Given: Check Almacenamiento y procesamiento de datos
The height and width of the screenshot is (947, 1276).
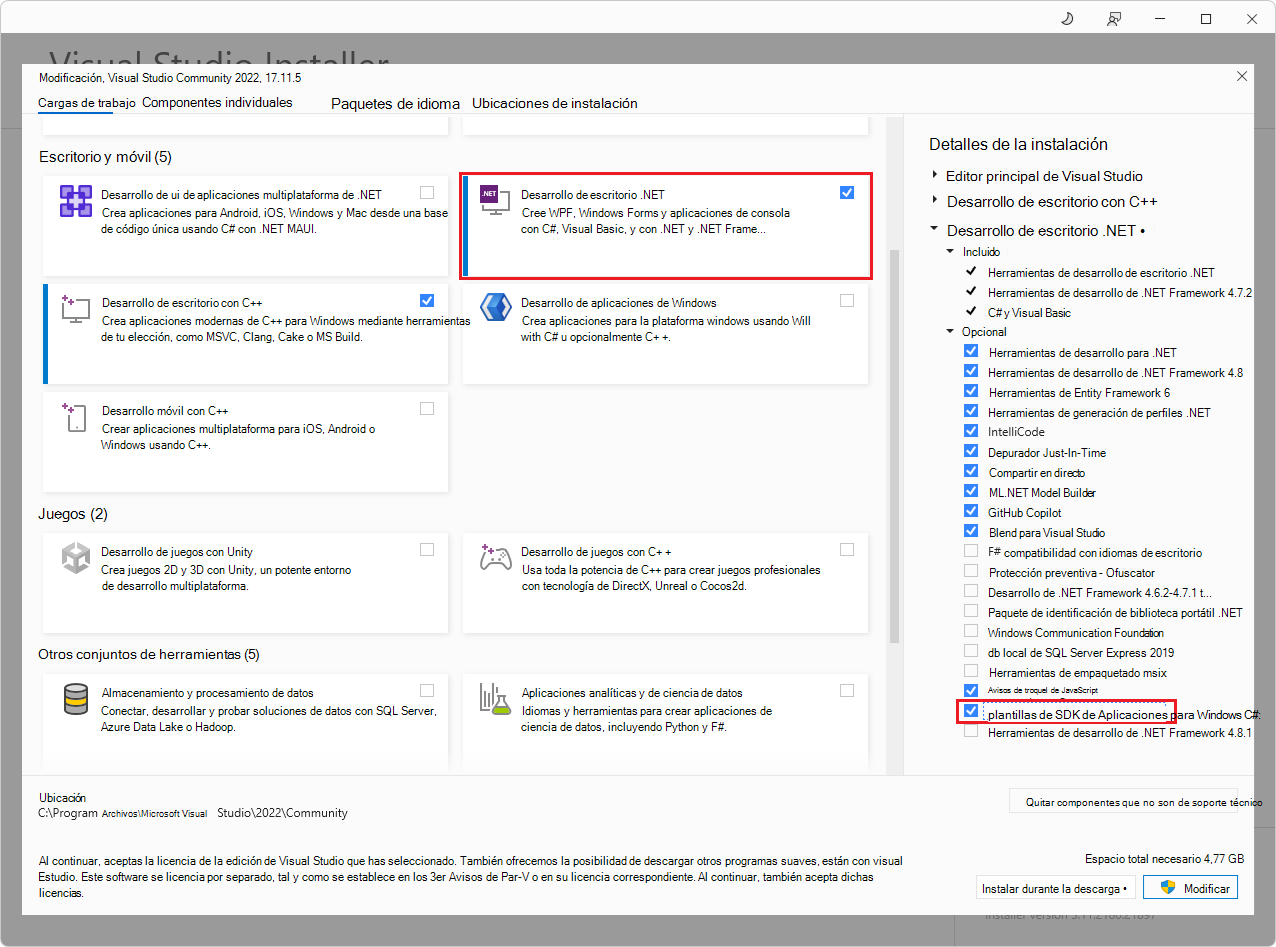Looking at the screenshot, I should 428,690.
